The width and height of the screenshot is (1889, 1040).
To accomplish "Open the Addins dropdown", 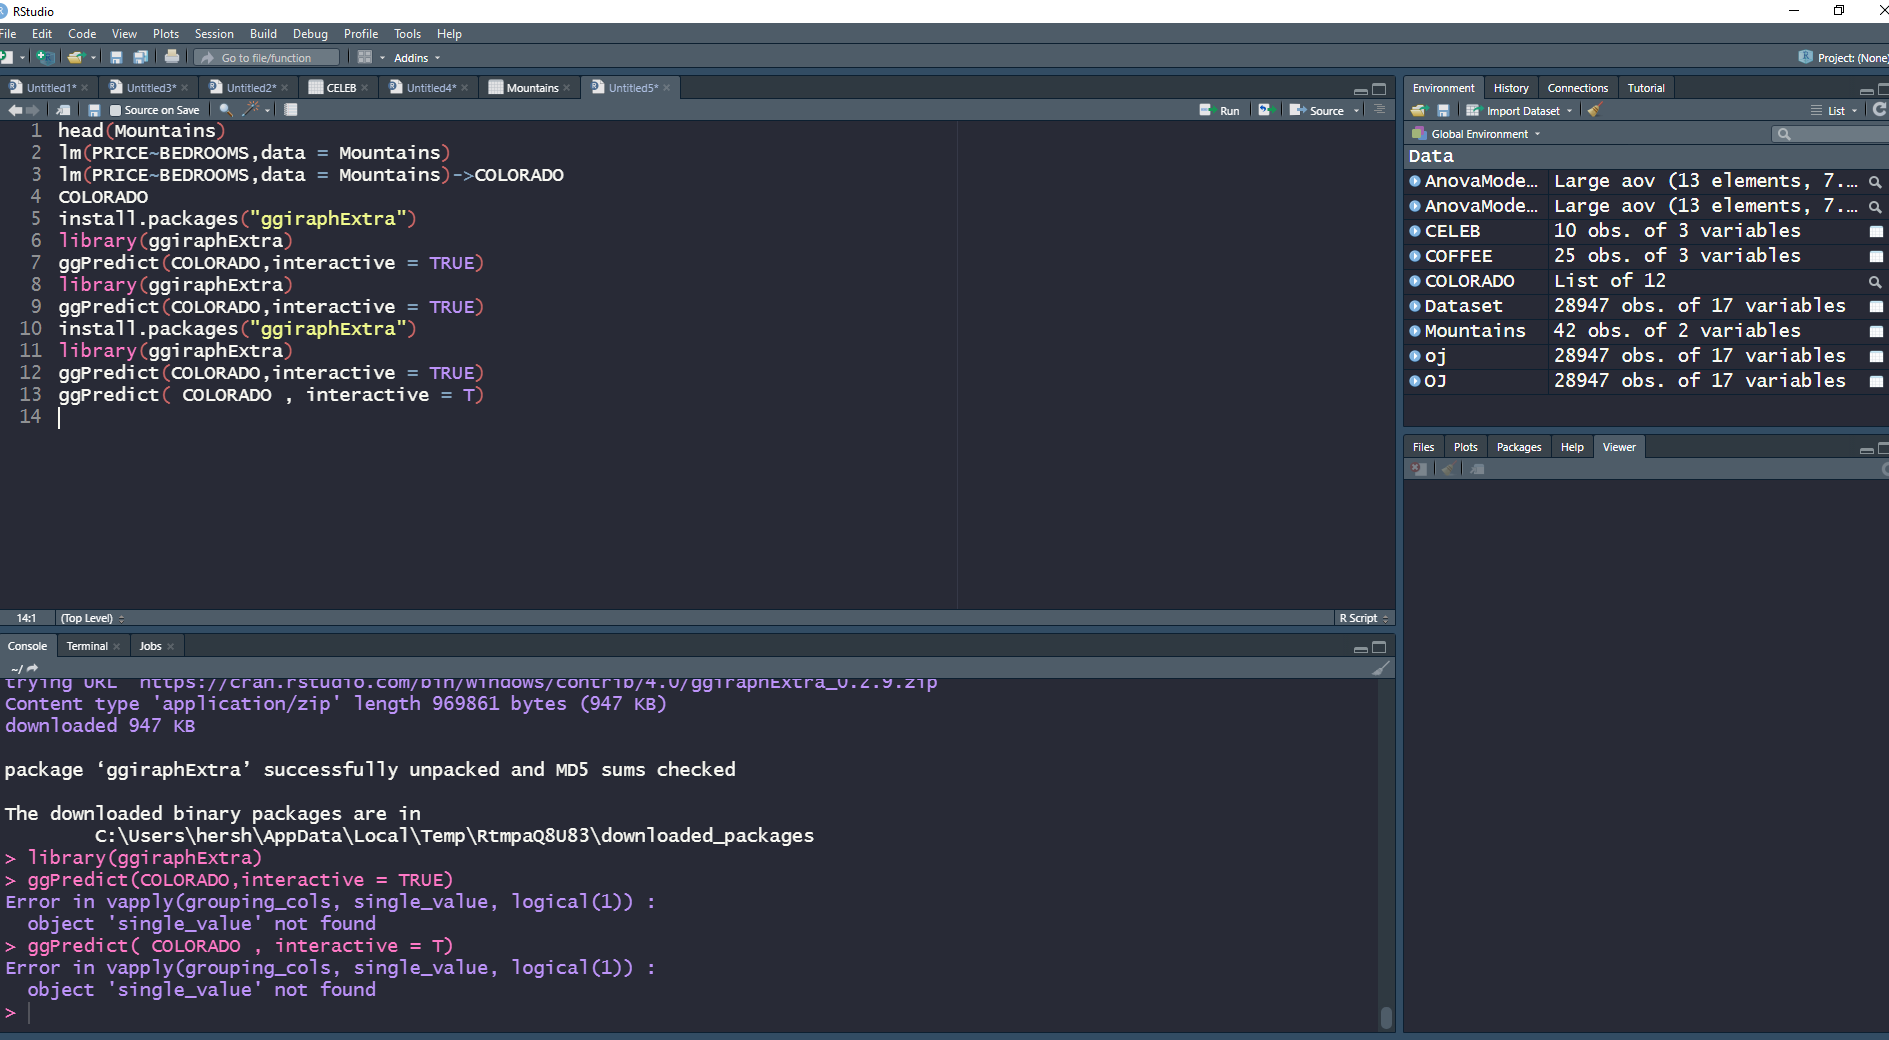I will pyautogui.click(x=411, y=57).
